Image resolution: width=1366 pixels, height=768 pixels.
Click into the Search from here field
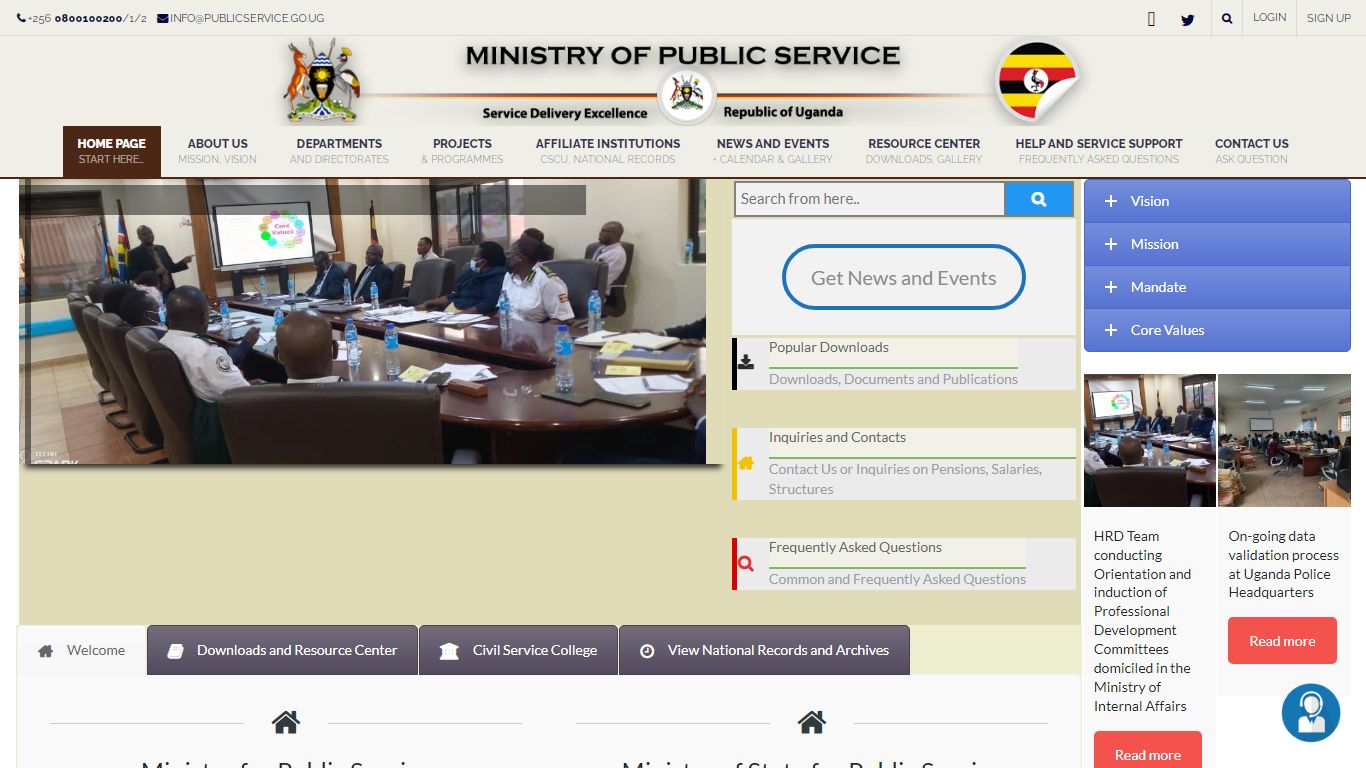pos(870,199)
